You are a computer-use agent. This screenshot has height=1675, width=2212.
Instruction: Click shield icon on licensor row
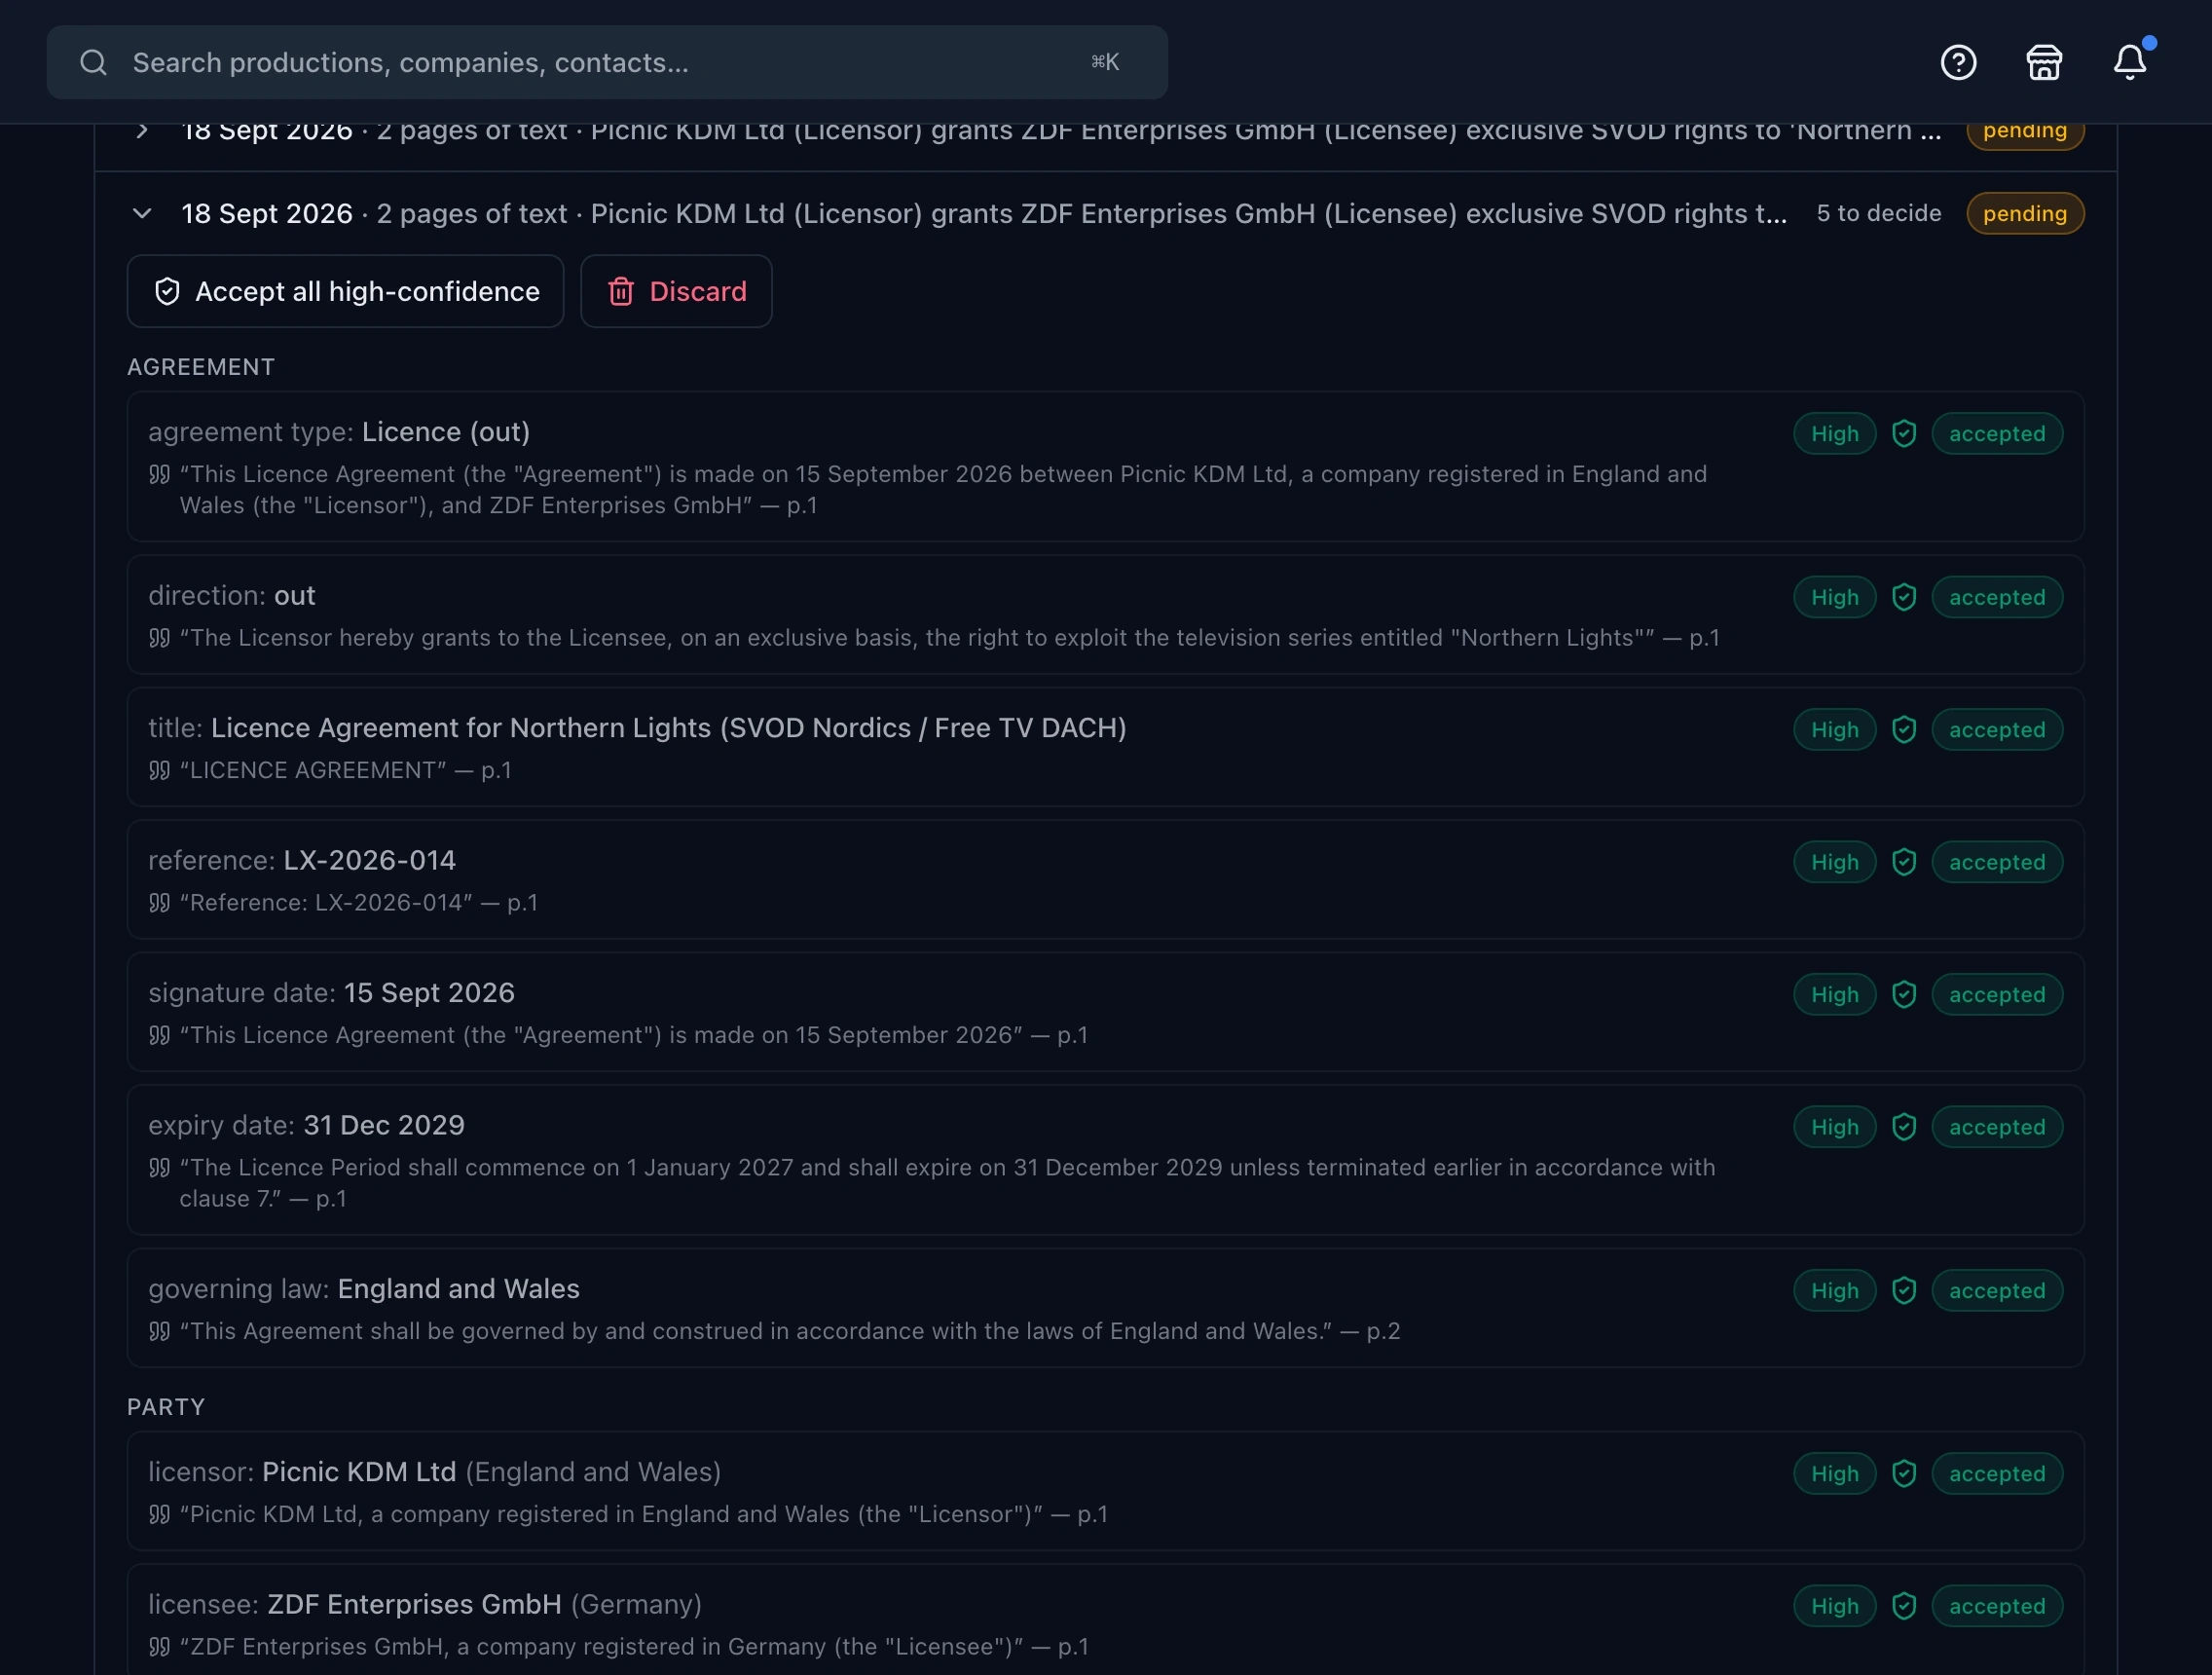pos(1903,1473)
